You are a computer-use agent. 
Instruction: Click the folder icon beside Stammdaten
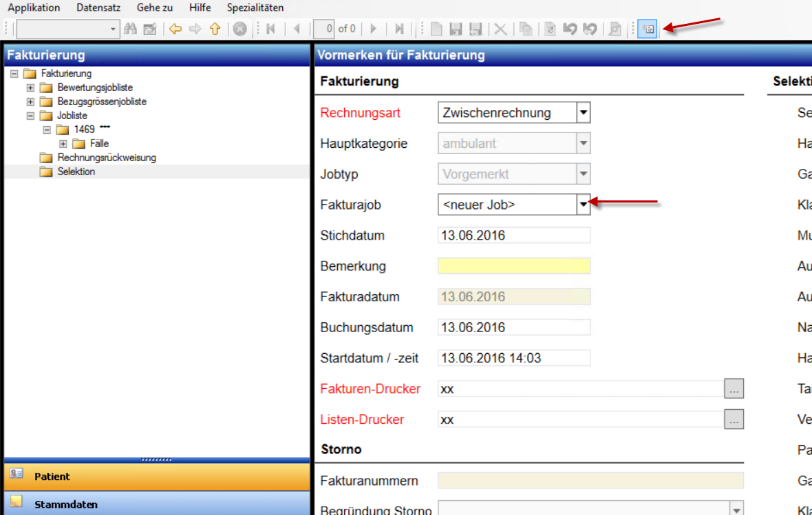[x=16, y=503]
